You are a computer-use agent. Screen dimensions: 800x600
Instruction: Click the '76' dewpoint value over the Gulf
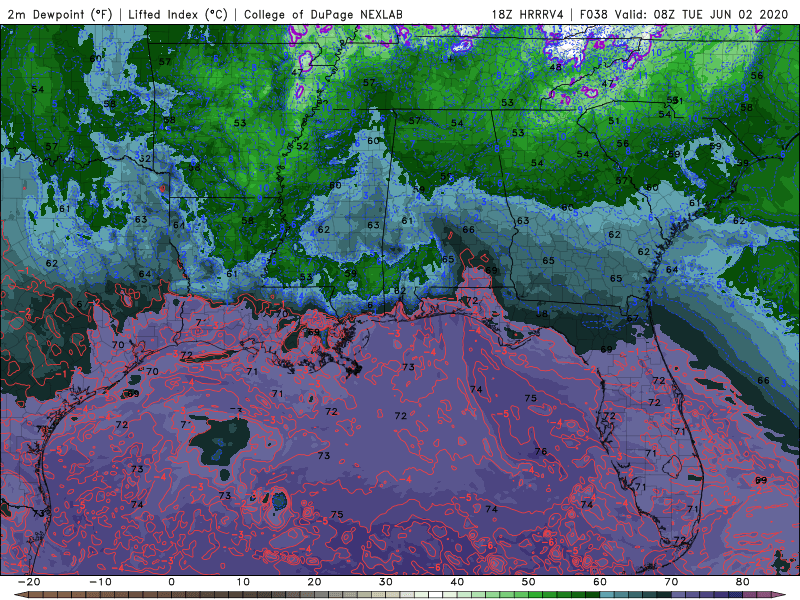tap(541, 452)
